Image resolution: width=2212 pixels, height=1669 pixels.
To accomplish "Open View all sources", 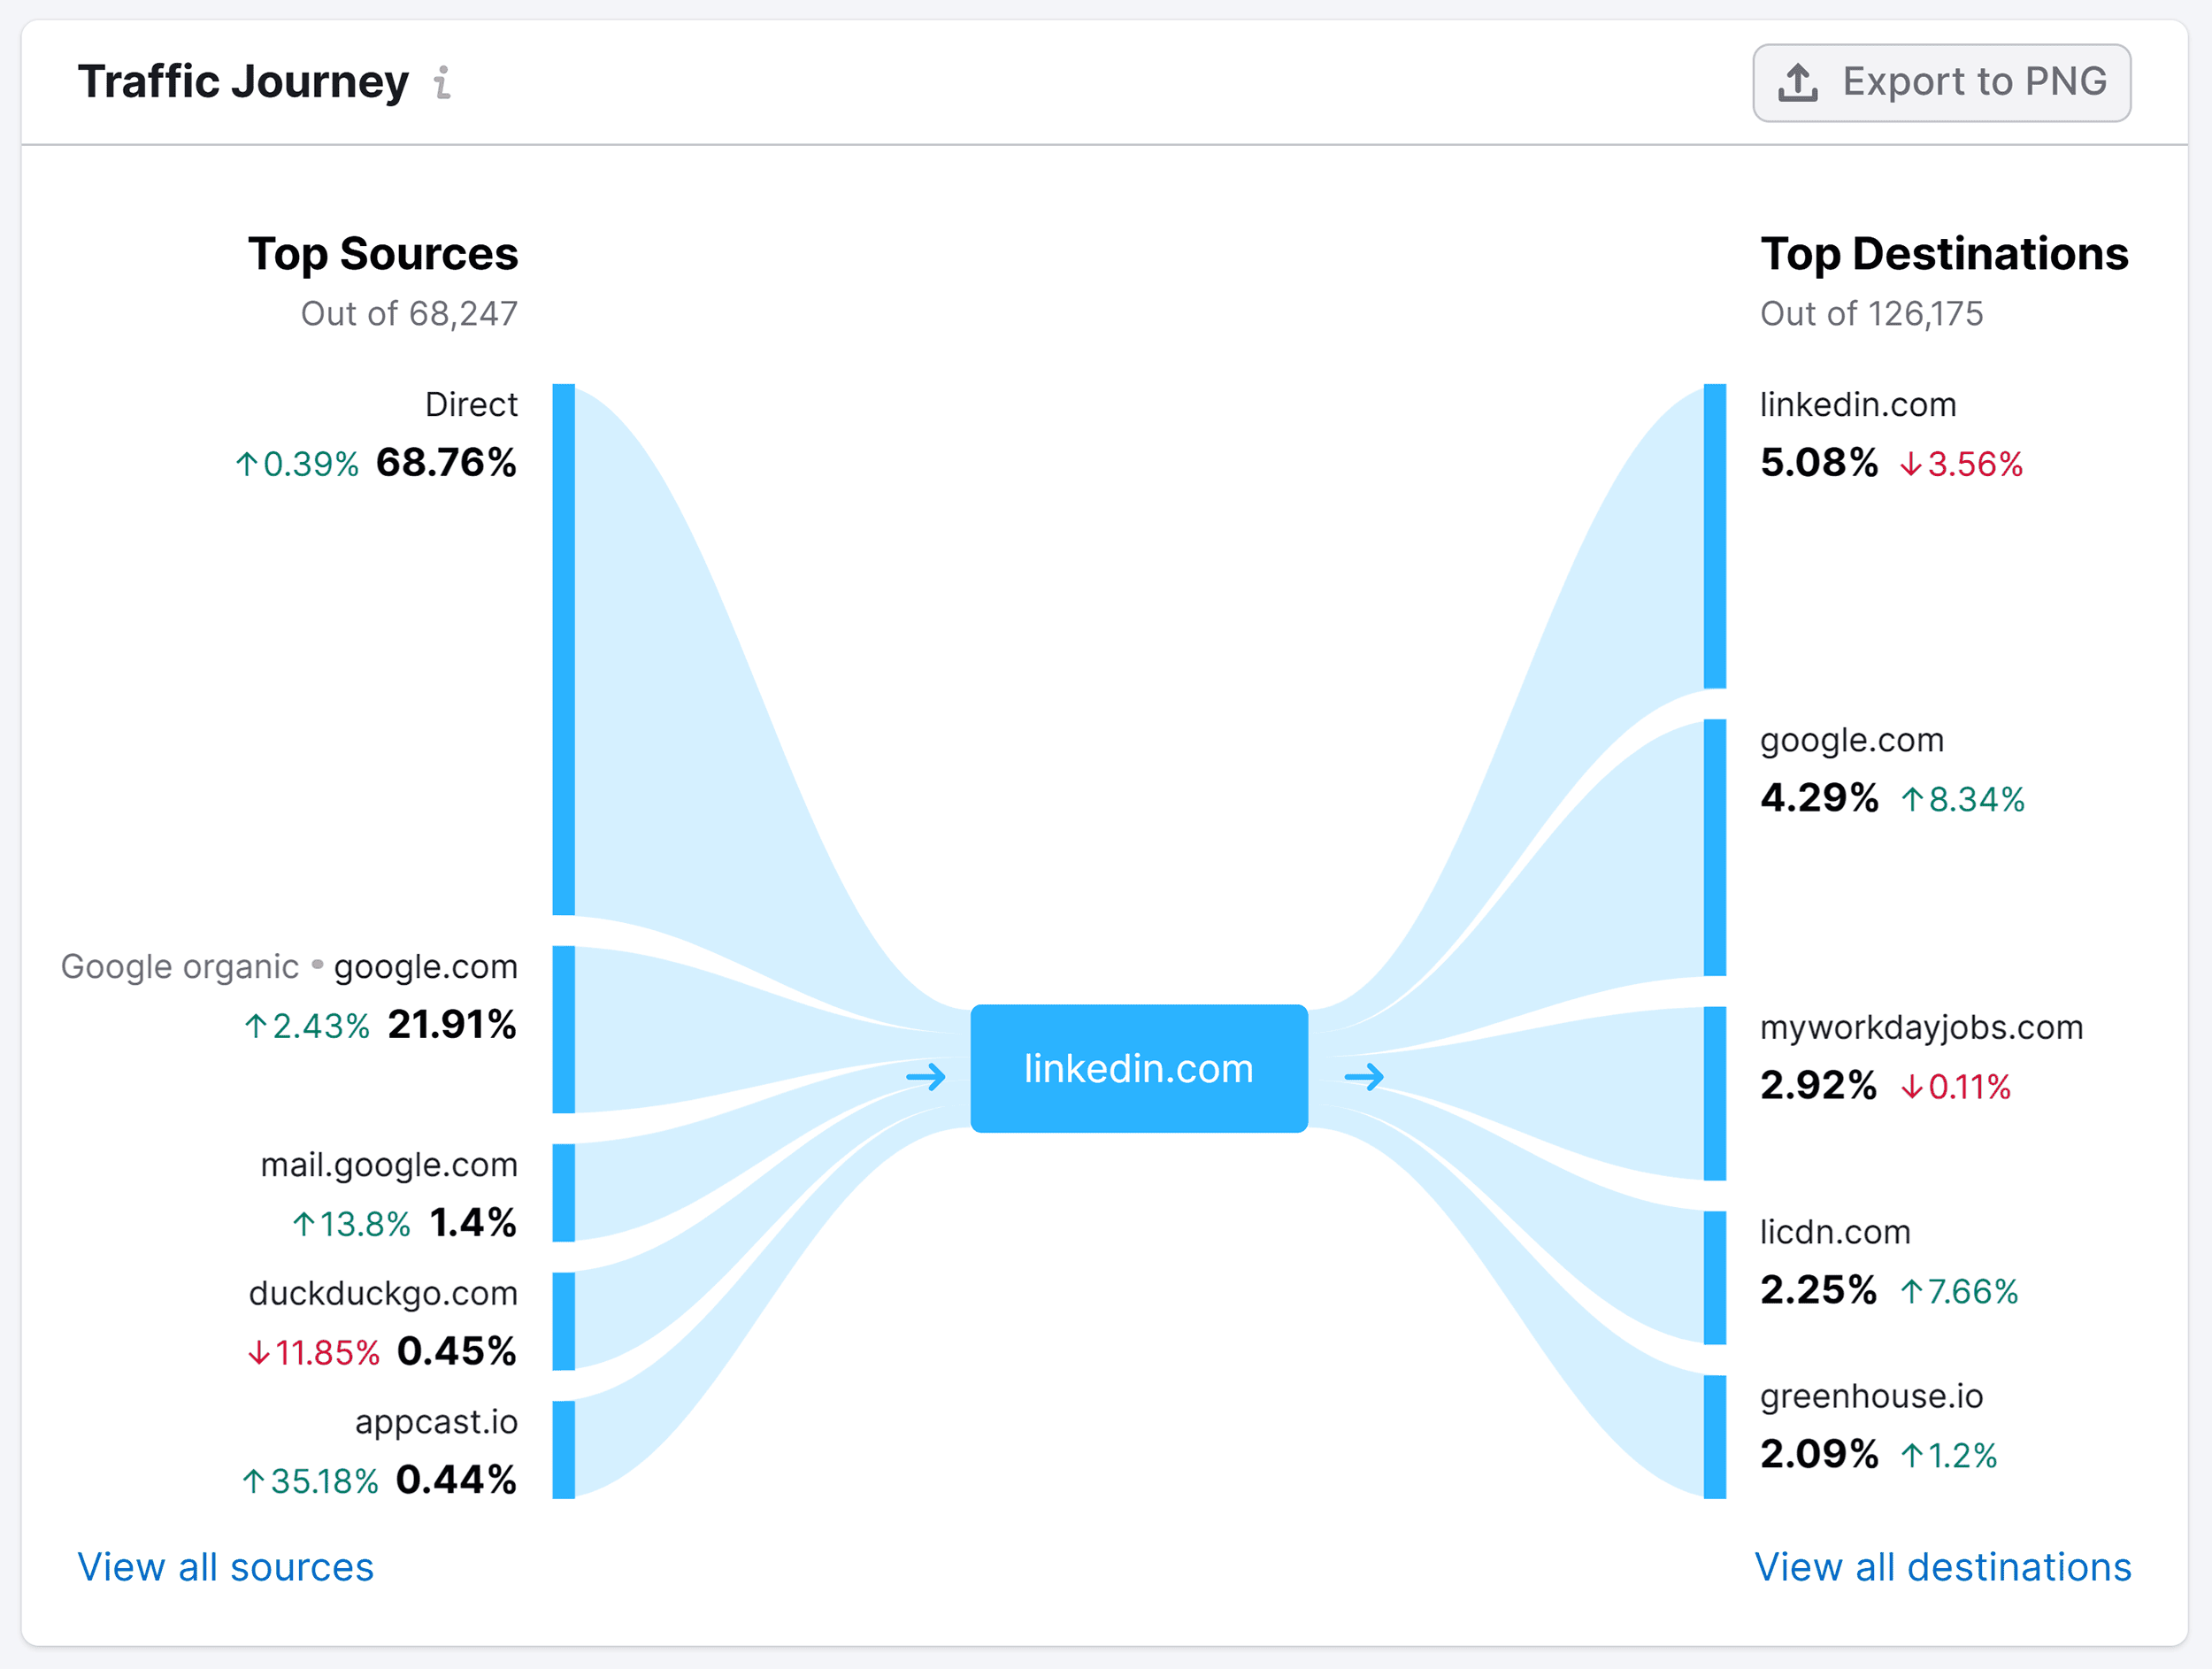I will coord(225,1566).
